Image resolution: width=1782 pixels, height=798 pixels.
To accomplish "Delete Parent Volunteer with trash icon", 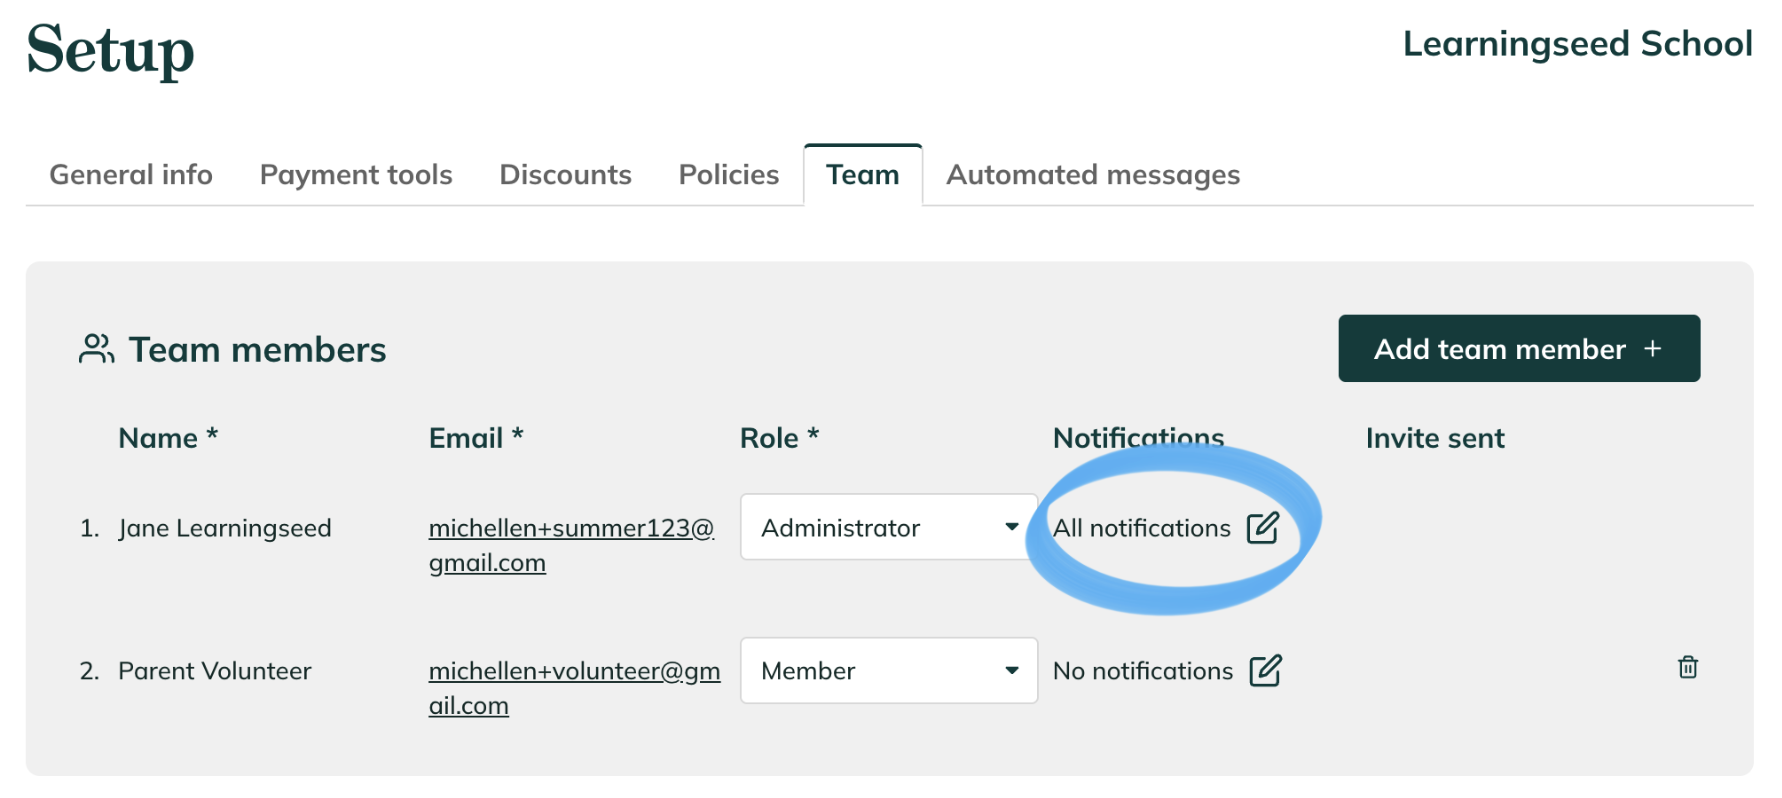I will tap(1688, 667).
